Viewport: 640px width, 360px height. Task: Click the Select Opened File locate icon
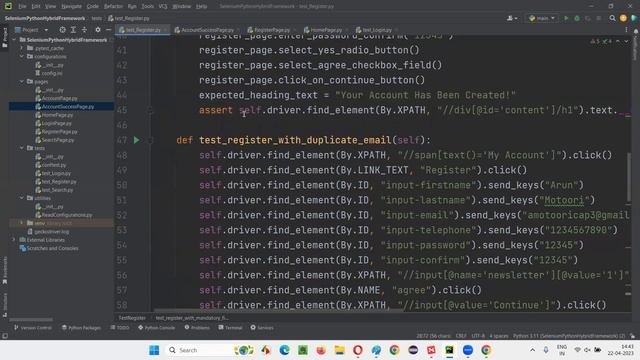point(62,30)
